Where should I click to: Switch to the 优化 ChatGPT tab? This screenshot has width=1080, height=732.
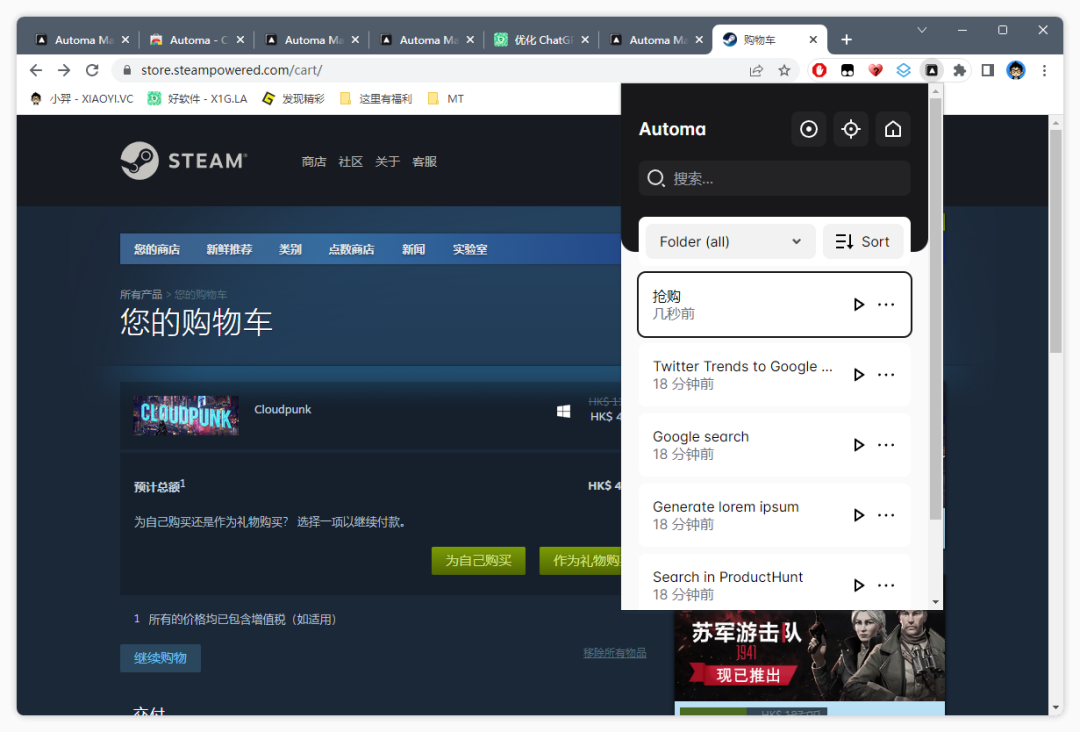541,40
